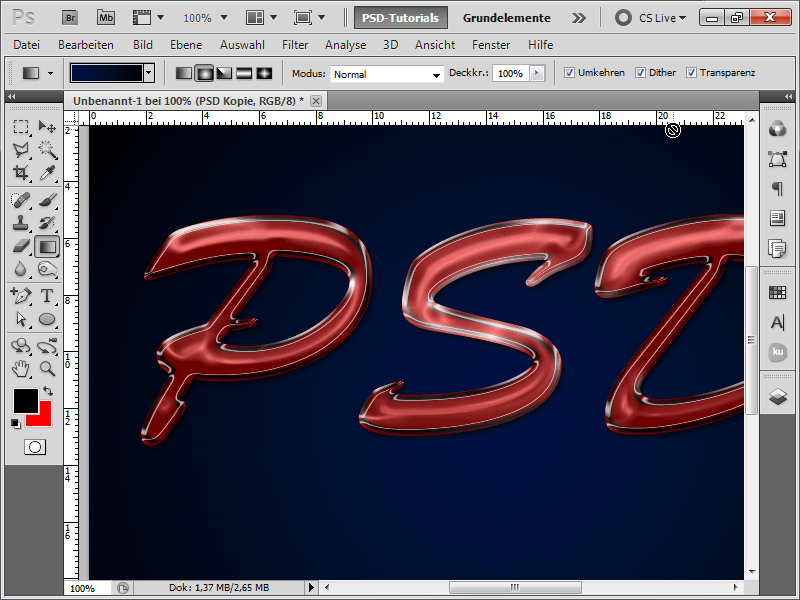Viewport: 800px width, 600px height.
Task: Select the Pen tool
Action: coord(20,295)
